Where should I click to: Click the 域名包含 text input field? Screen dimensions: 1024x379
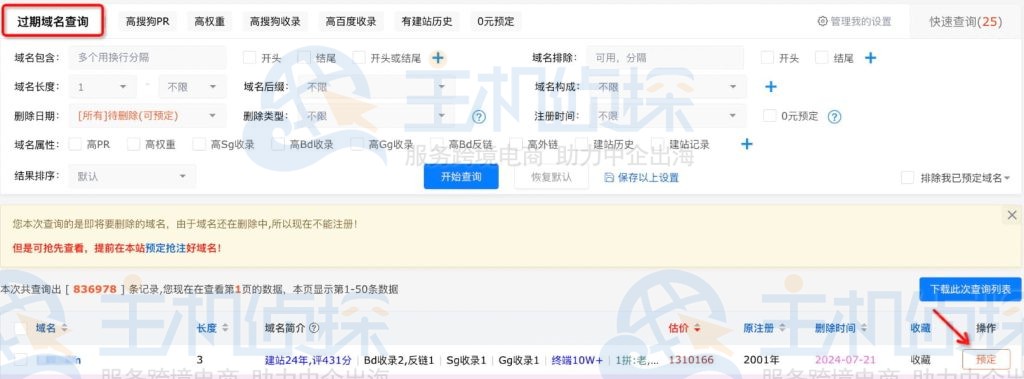tap(148, 58)
